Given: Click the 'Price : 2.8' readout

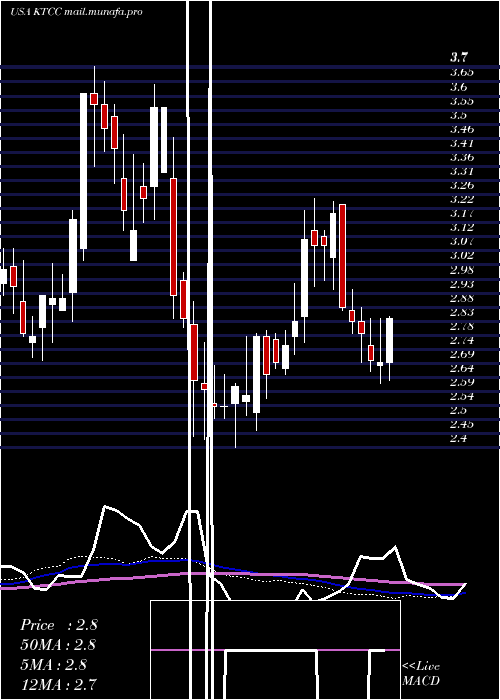Looking at the screenshot, I should coord(58,625).
